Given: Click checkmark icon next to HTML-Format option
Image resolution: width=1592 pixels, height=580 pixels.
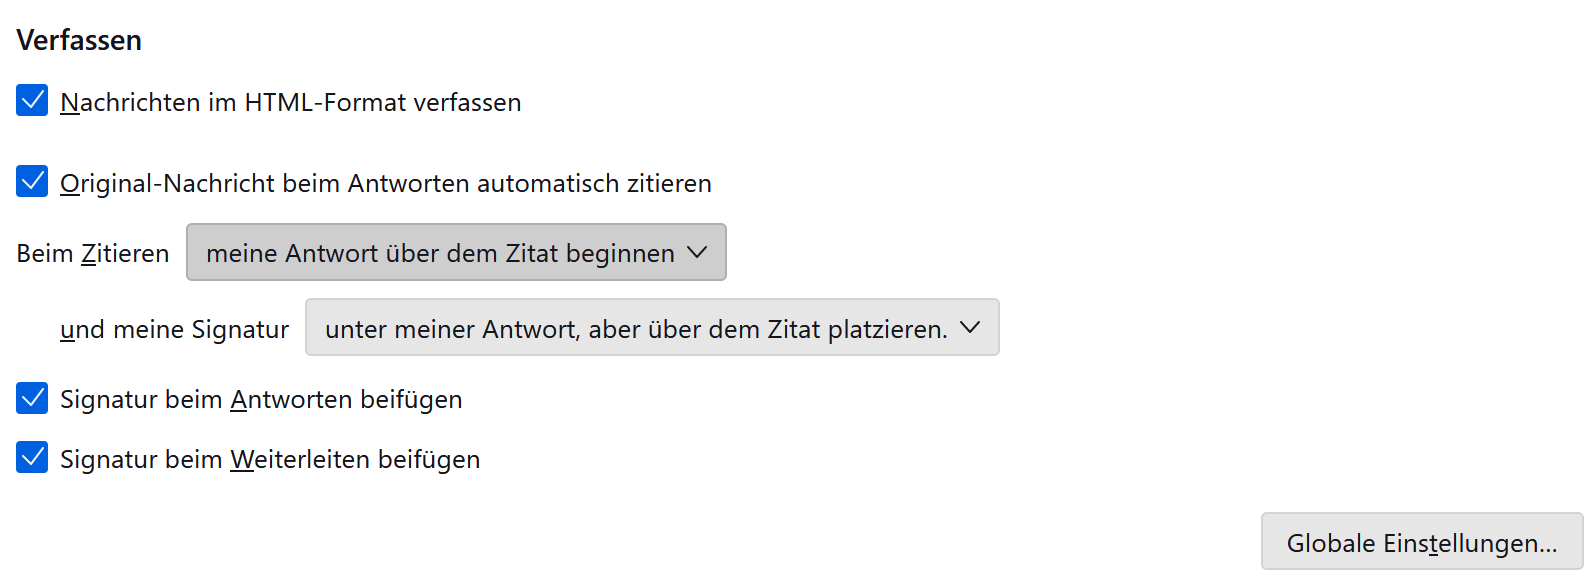Looking at the screenshot, I should (32, 101).
